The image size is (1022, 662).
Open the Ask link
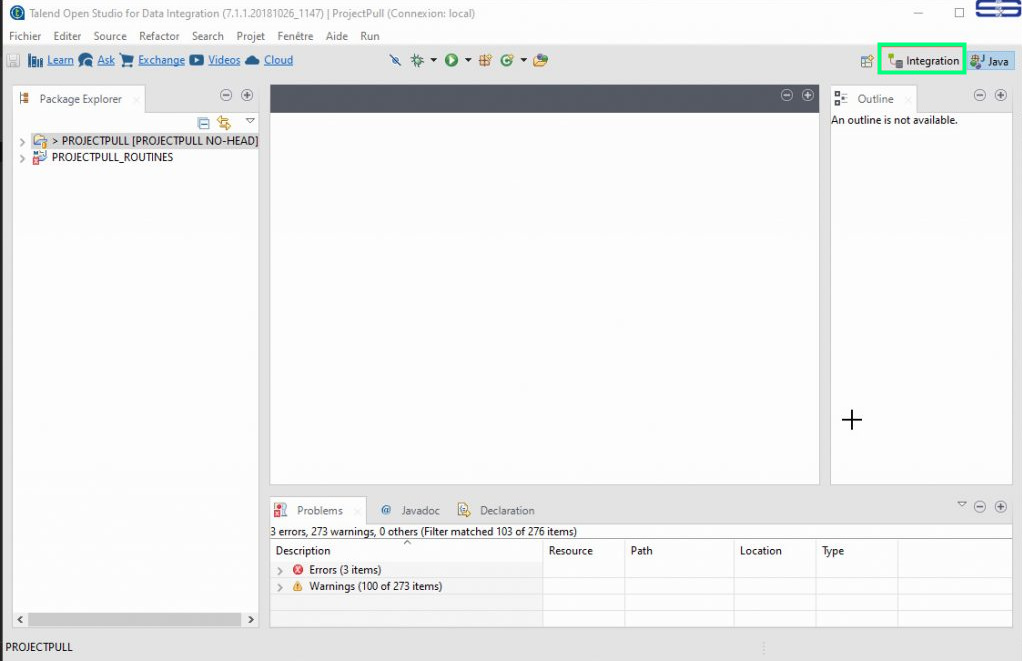click(106, 61)
